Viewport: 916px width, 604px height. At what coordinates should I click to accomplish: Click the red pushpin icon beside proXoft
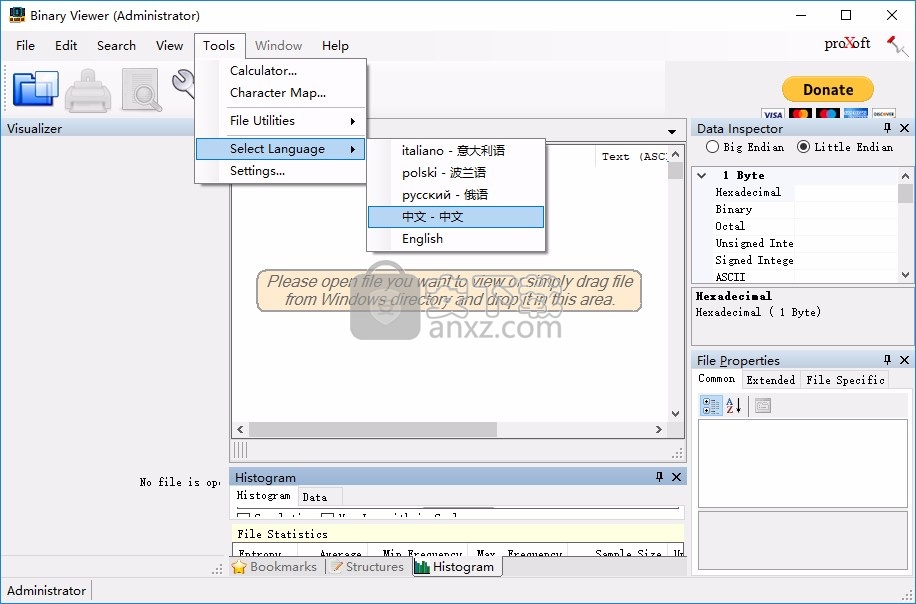896,46
